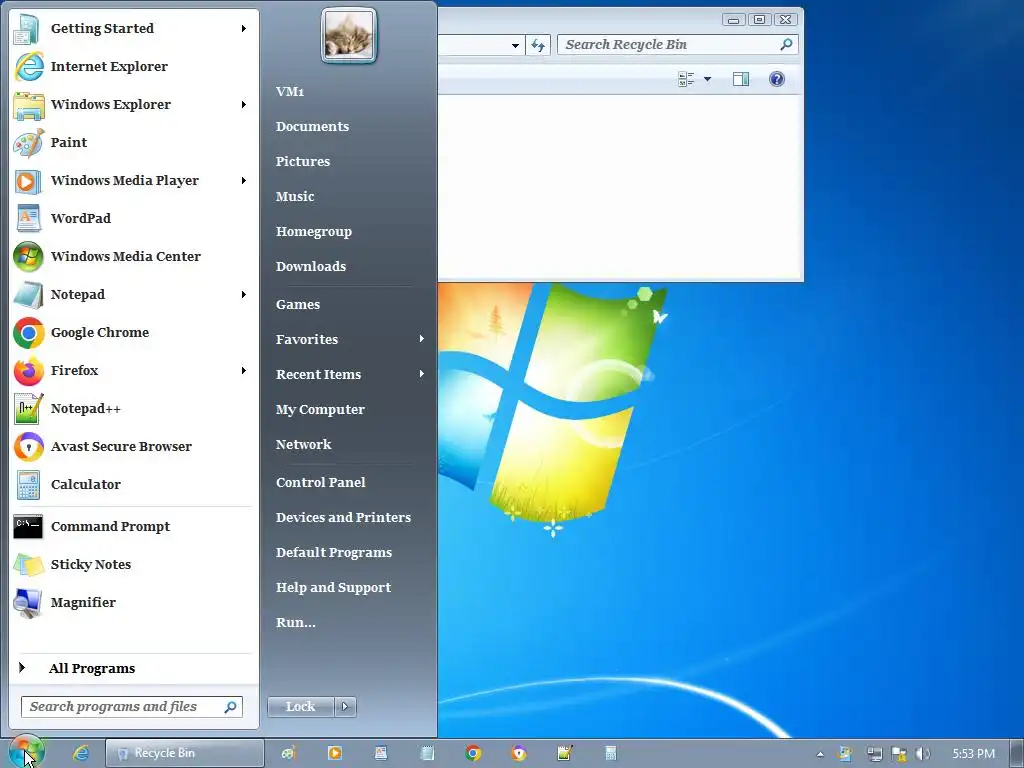Expand Notepad jump list arrow
This screenshot has height=768, width=1024.
tap(244, 295)
